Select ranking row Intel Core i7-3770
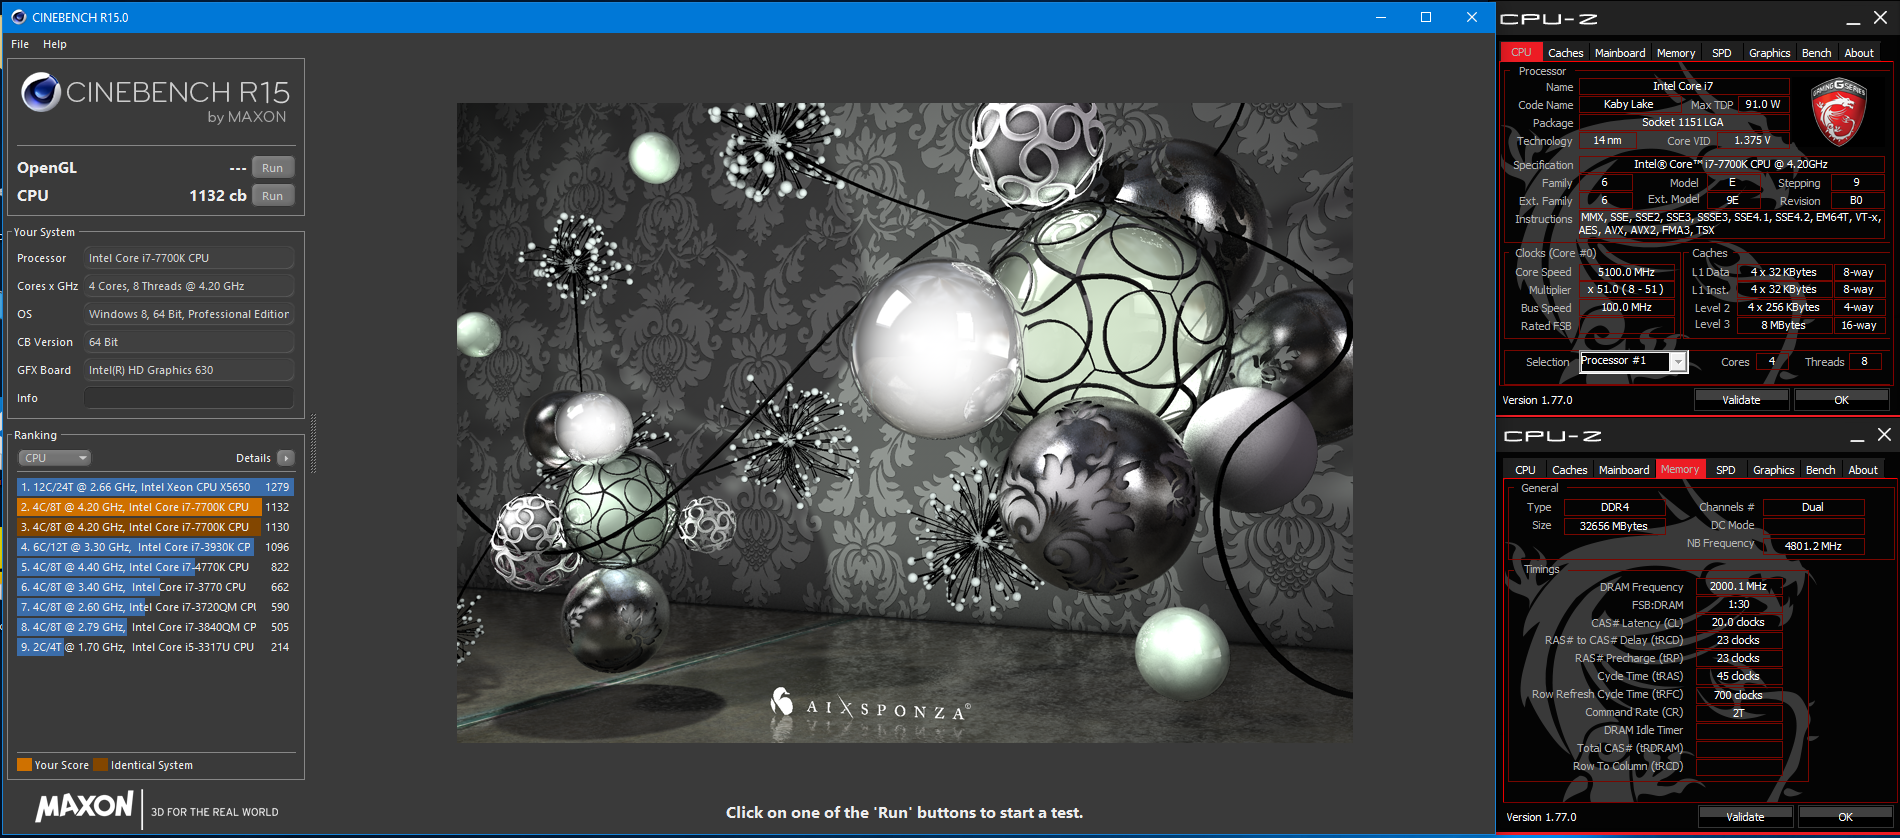Viewport: 1900px width, 838px height. 155,587
